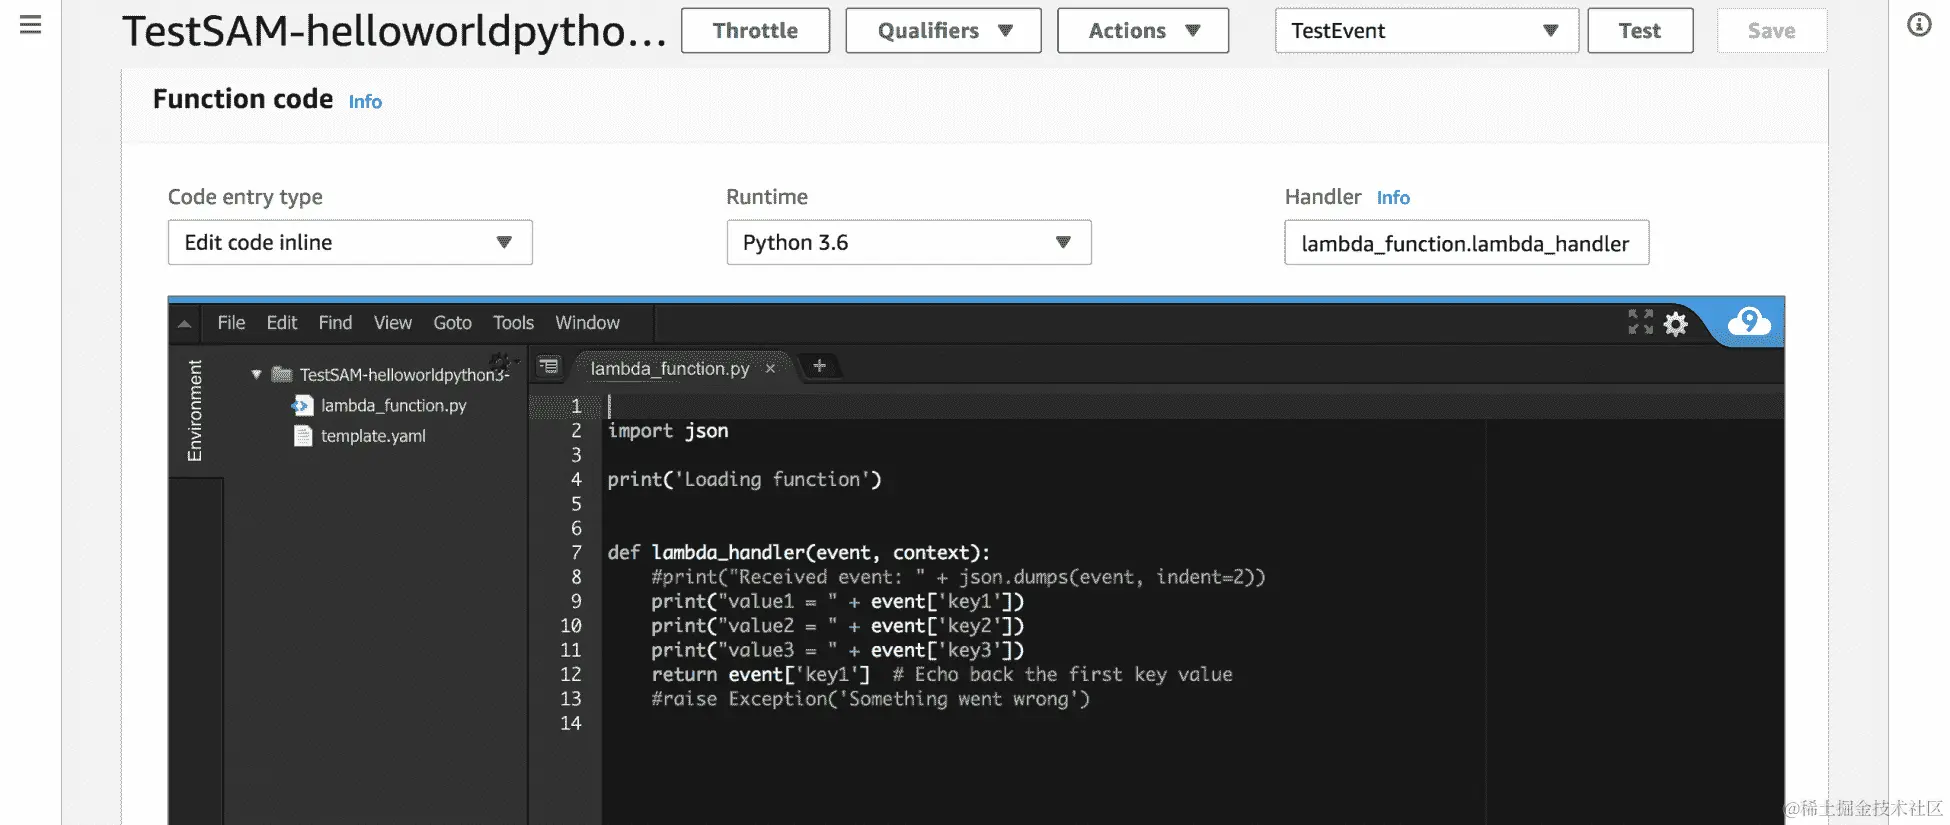
Task: Click the print value2 code line
Action: coord(838,625)
